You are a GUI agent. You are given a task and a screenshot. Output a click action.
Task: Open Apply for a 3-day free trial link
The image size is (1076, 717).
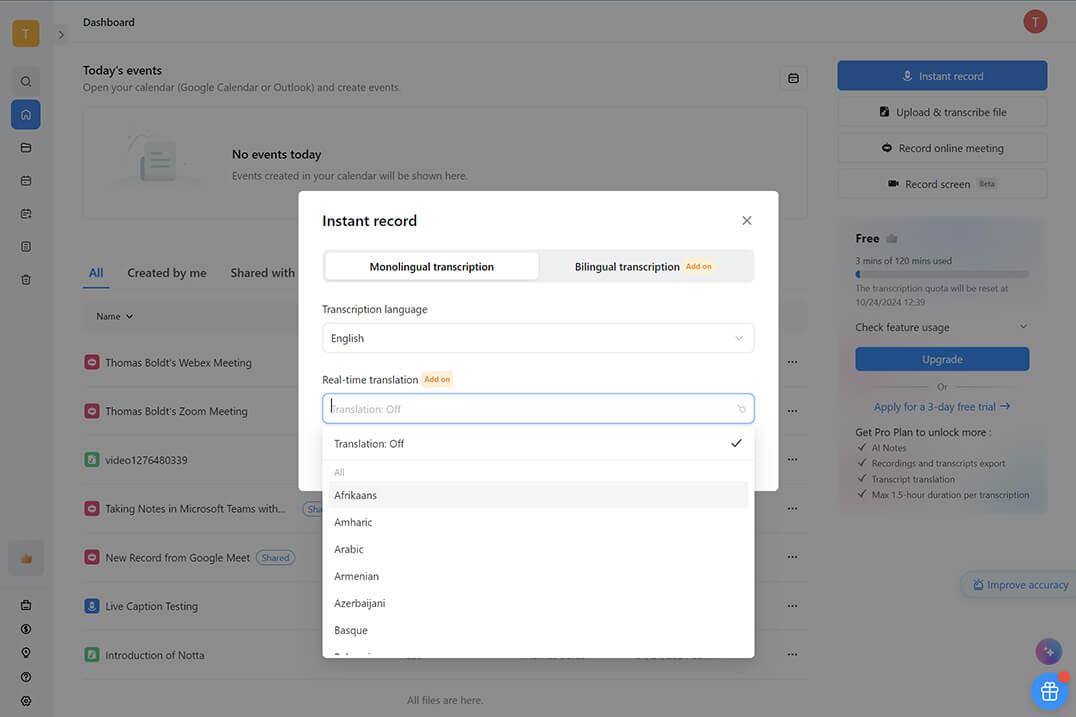pos(942,407)
